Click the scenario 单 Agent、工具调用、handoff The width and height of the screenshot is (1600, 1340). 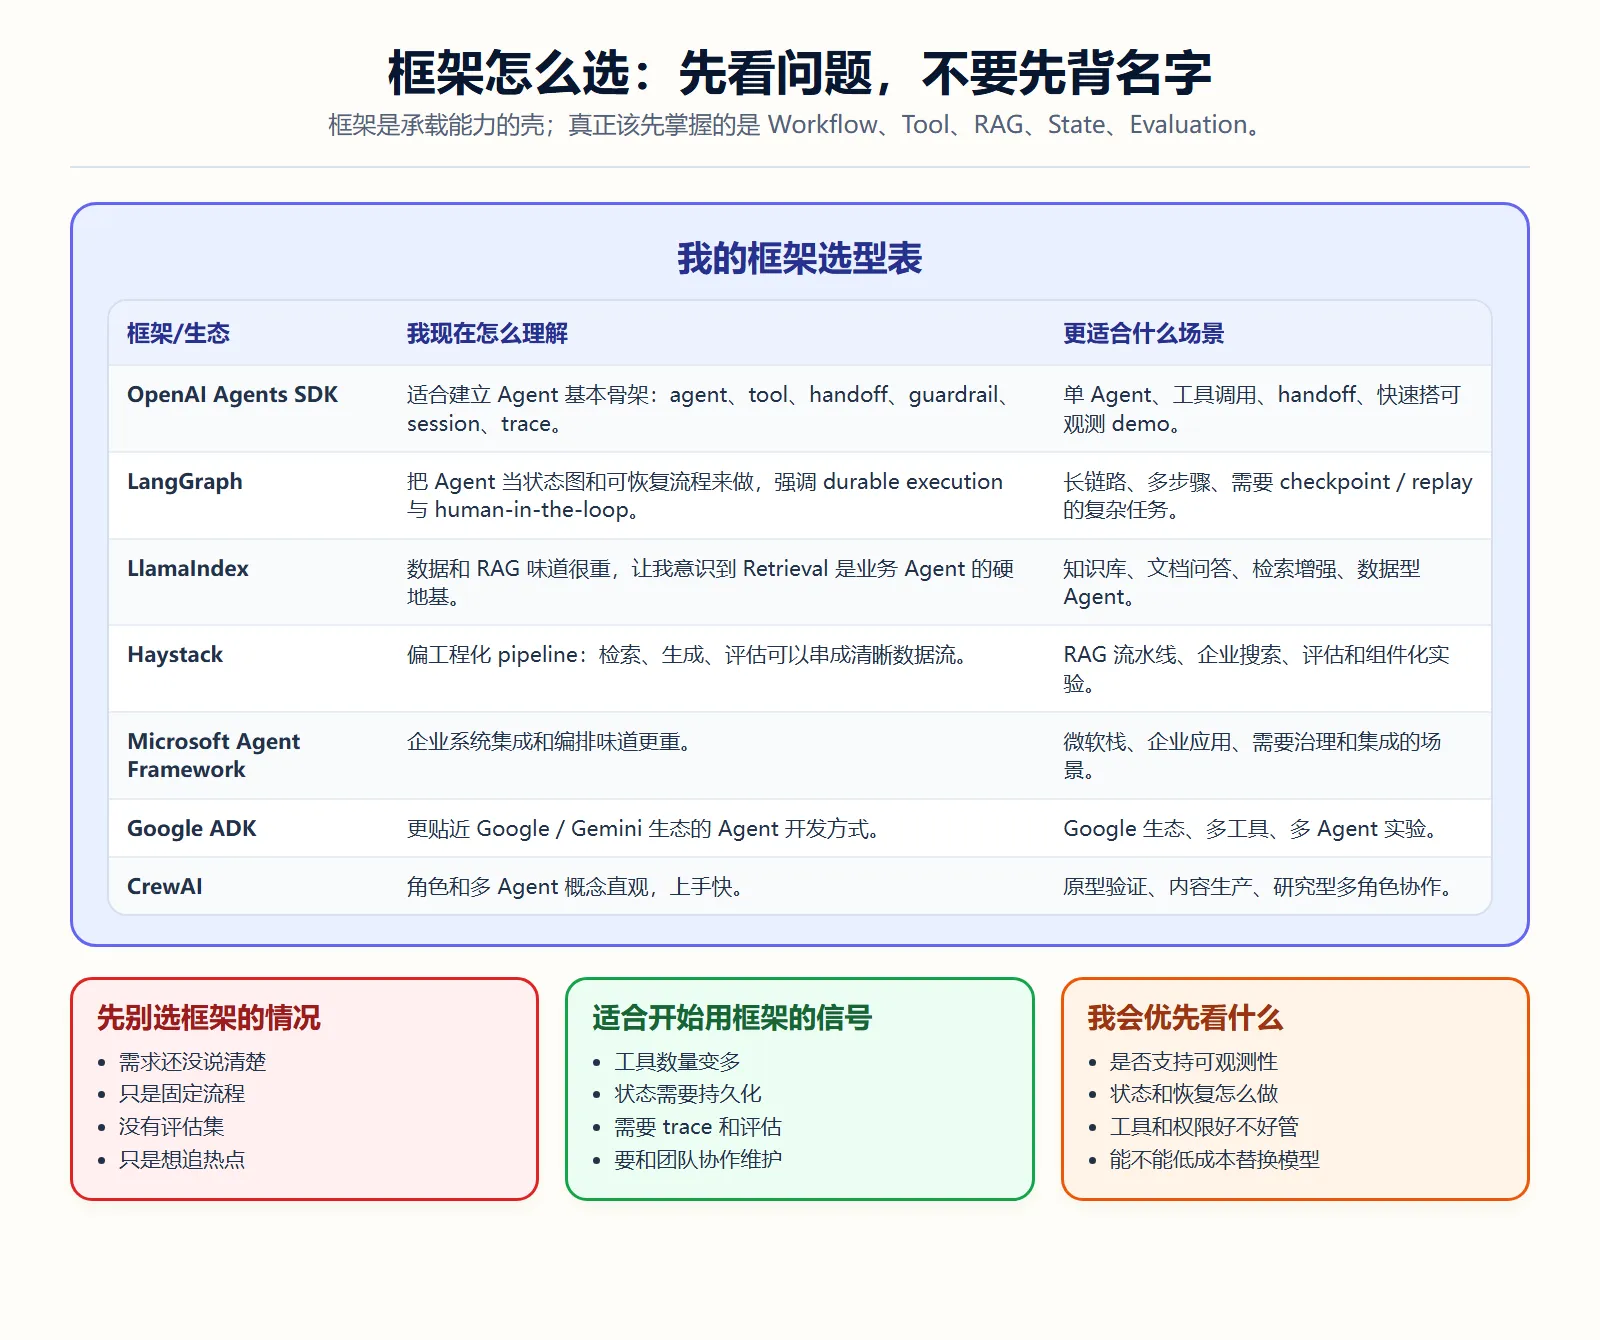pyautogui.click(x=1262, y=409)
